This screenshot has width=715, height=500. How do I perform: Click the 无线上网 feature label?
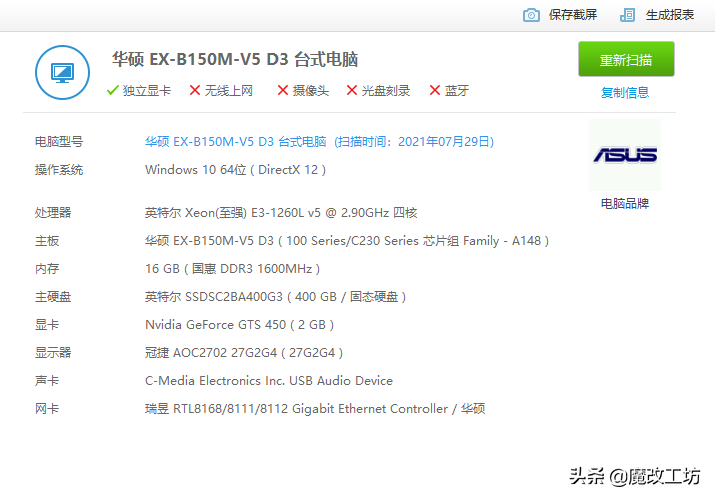point(228,91)
